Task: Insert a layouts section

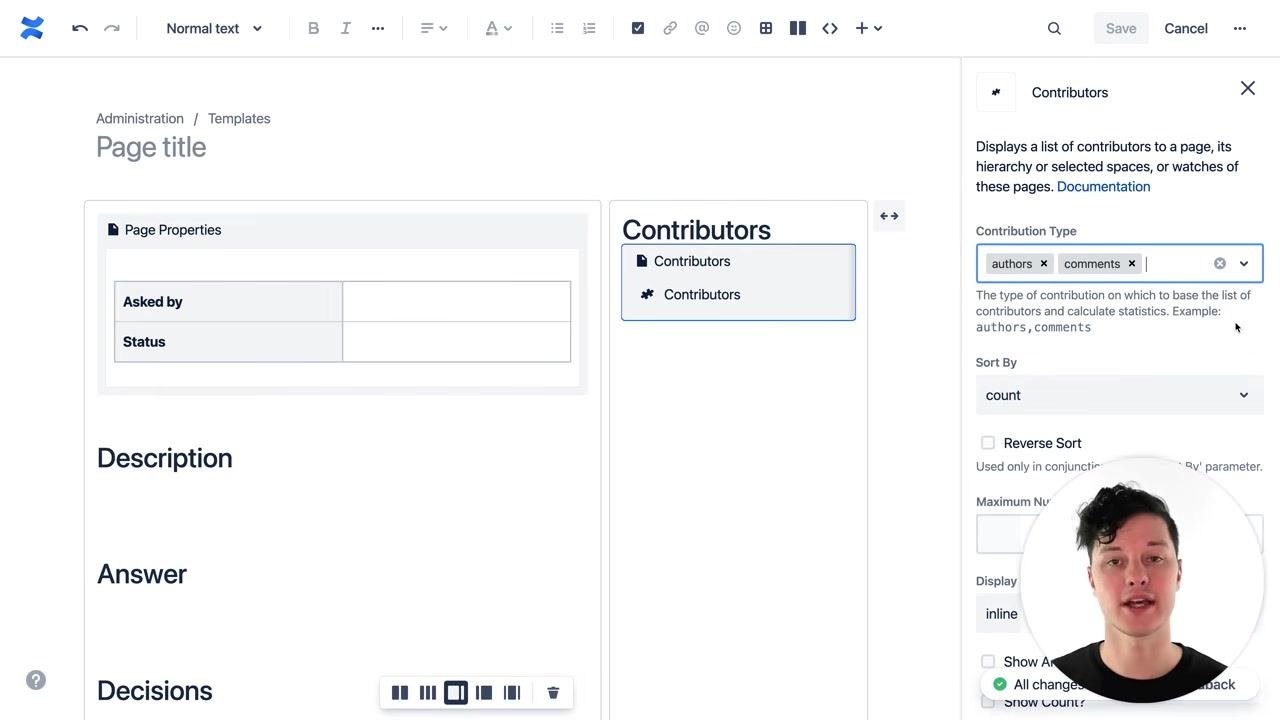Action: coord(798,28)
